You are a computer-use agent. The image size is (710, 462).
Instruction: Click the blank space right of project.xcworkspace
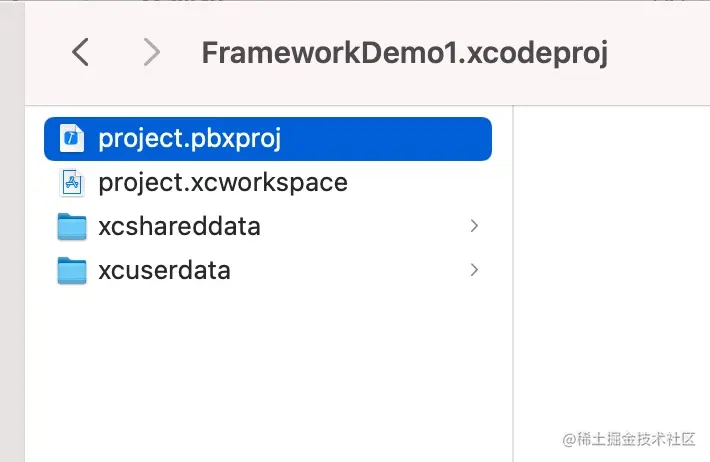point(430,182)
